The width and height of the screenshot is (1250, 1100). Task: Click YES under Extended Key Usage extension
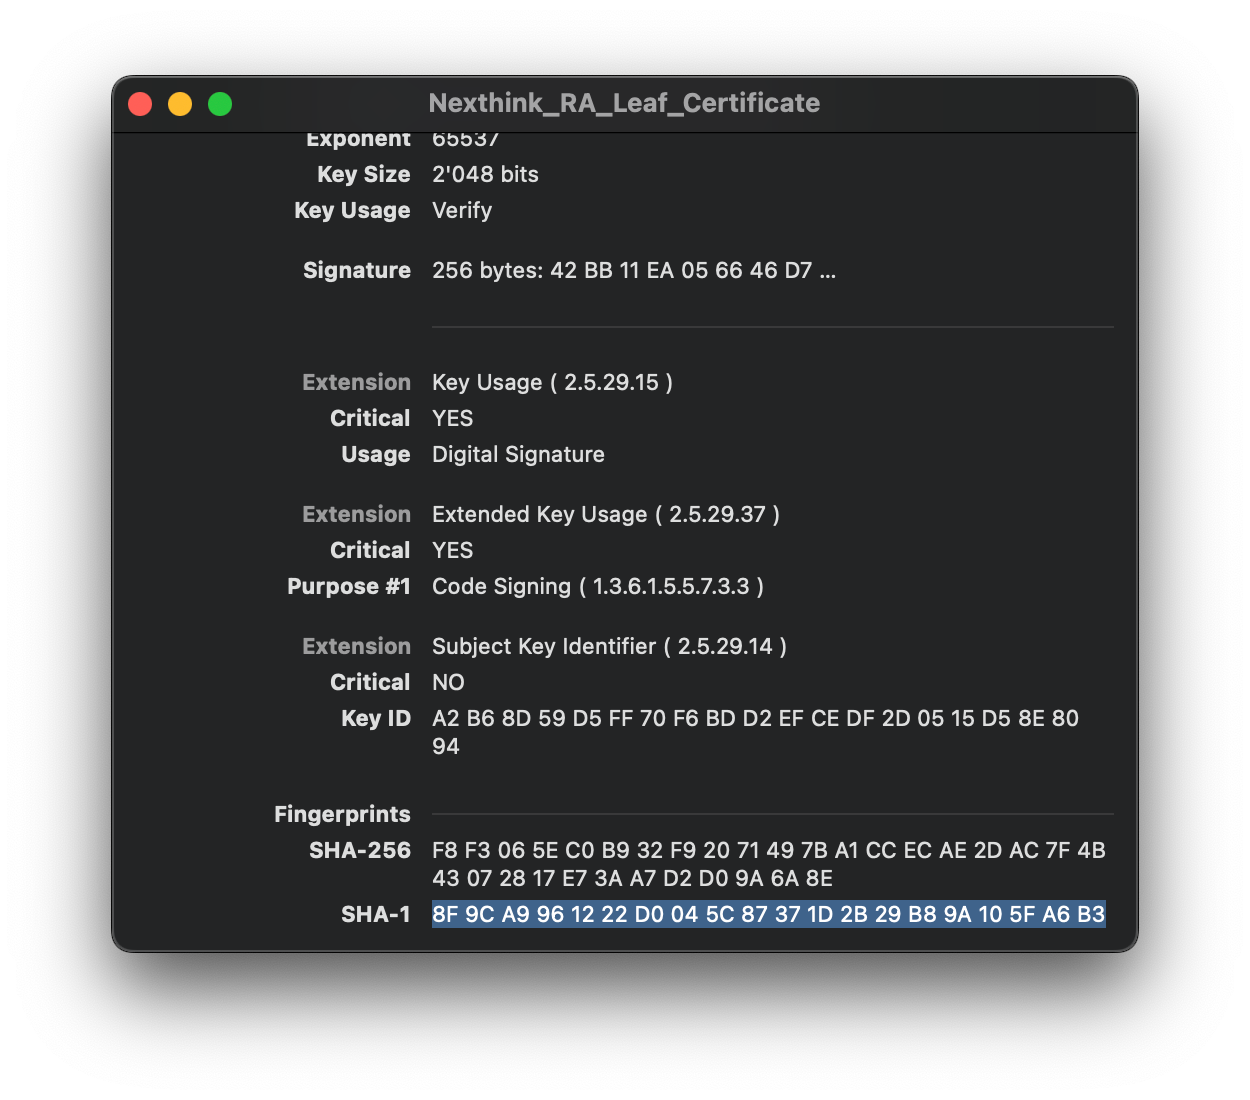click(x=452, y=550)
